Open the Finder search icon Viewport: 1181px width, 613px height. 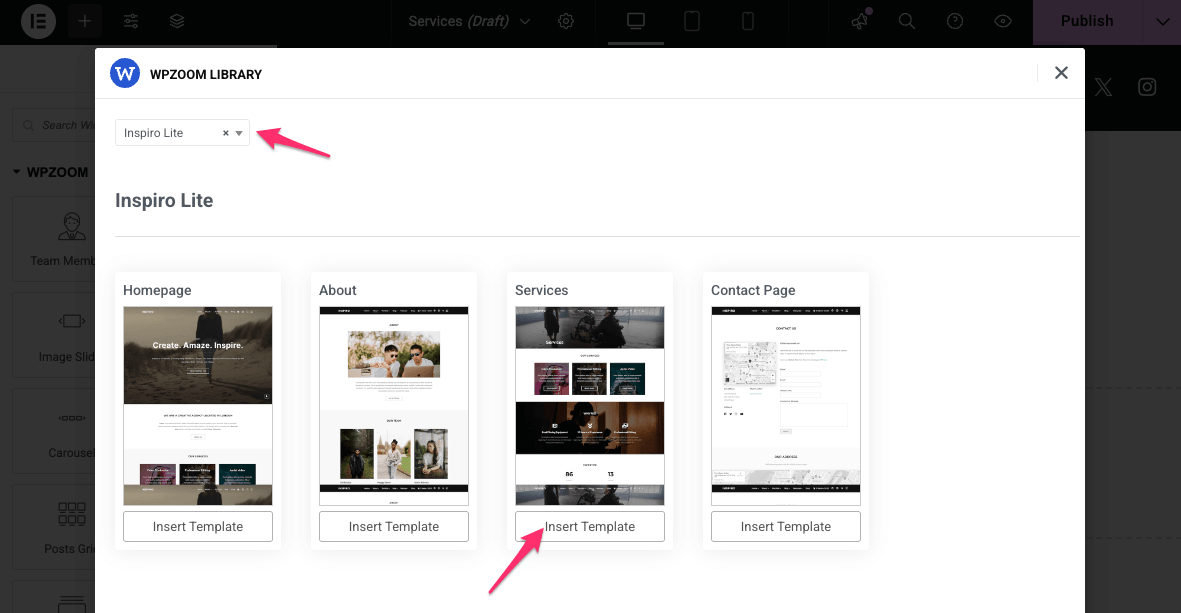pos(907,21)
